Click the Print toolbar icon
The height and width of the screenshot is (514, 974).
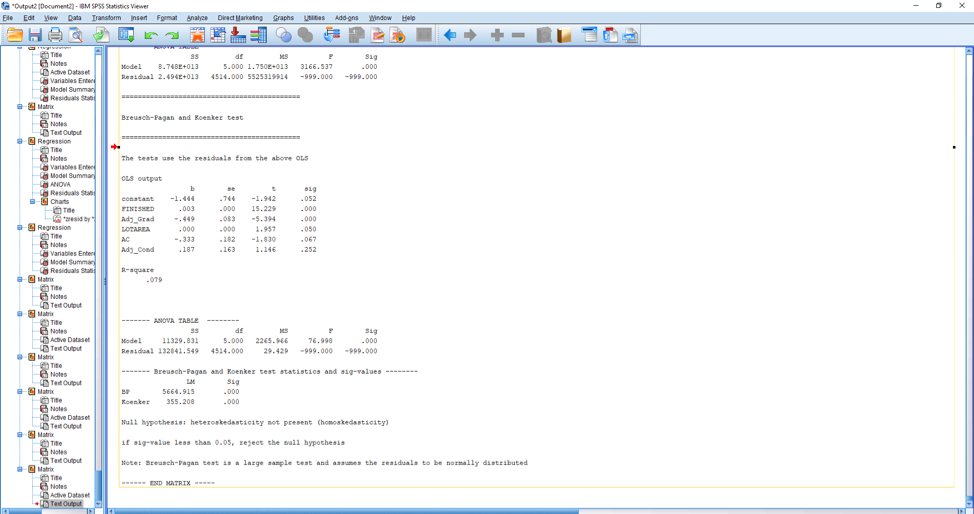(x=55, y=35)
